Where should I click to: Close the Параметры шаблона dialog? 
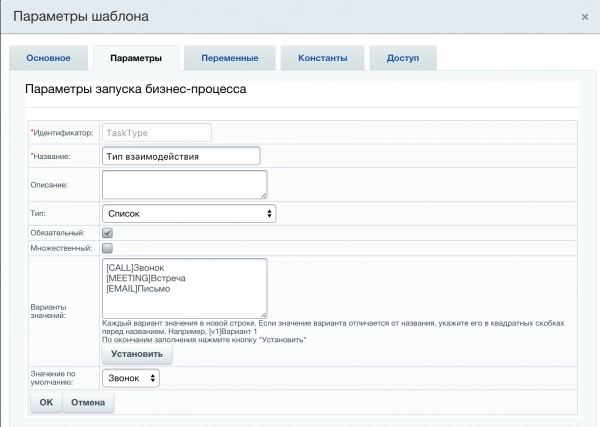pyautogui.click(x=584, y=17)
